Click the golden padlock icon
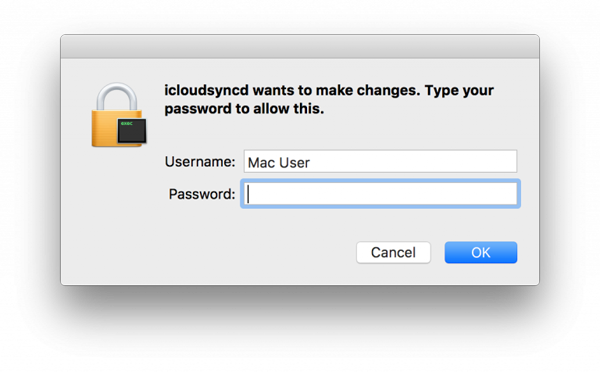 pos(118,115)
